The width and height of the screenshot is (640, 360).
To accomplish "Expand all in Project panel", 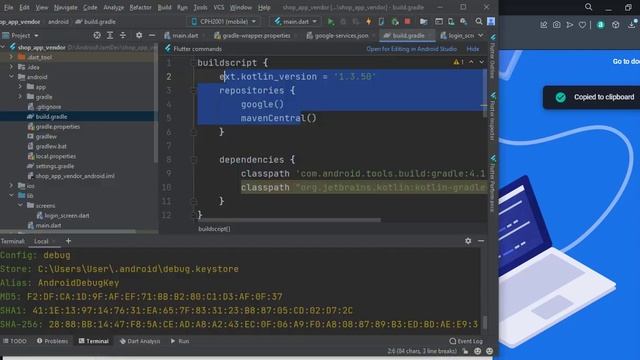I will (x=110, y=36).
